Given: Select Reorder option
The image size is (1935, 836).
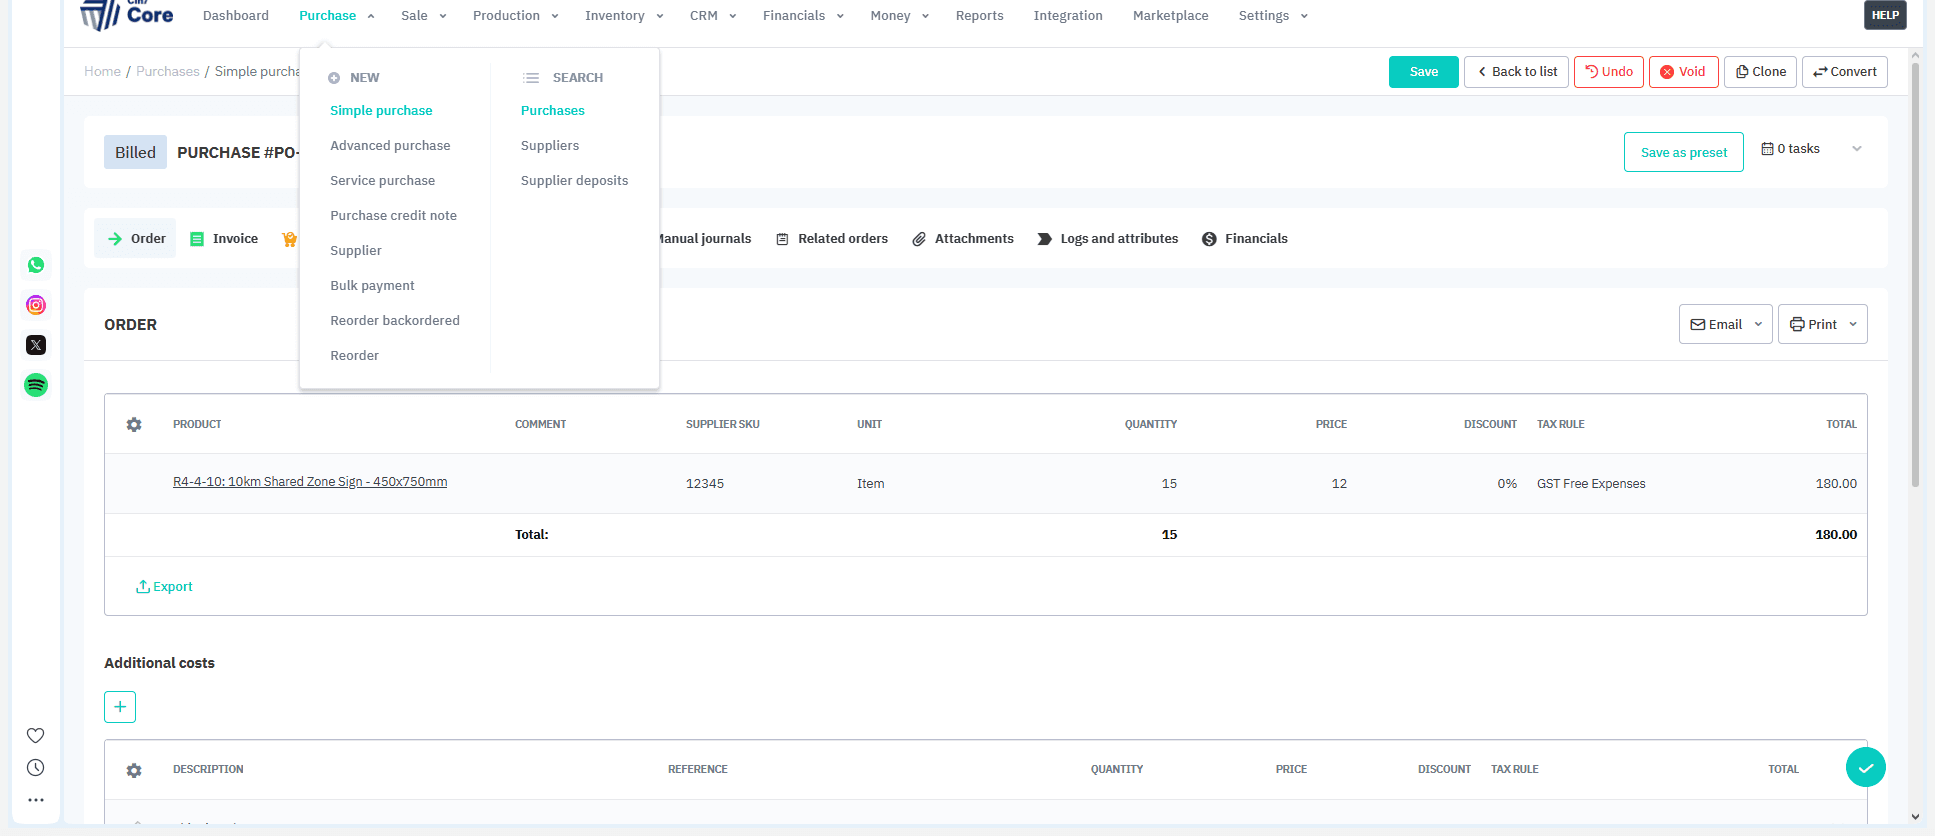Looking at the screenshot, I should [354, 356].
